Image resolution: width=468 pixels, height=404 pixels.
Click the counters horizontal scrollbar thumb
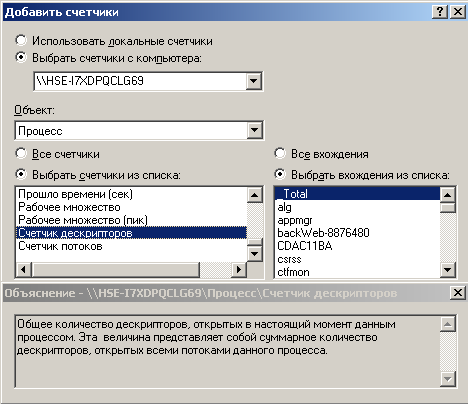coord(116,269)
